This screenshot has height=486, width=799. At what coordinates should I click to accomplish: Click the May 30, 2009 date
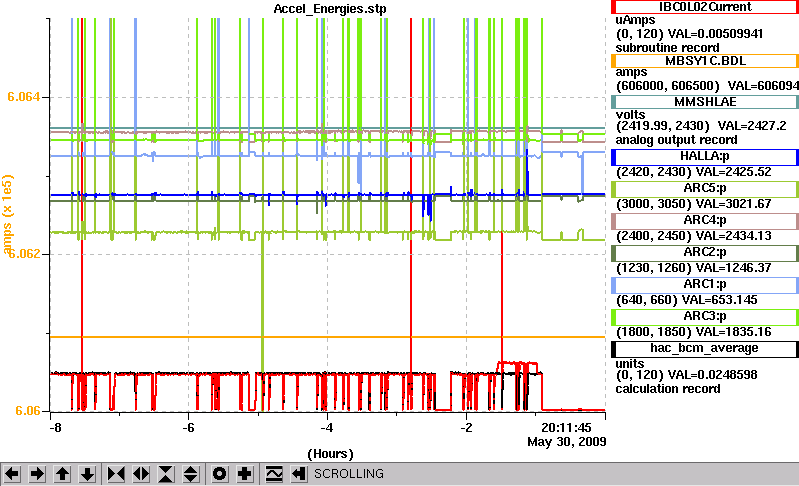[x=567, y=442]
